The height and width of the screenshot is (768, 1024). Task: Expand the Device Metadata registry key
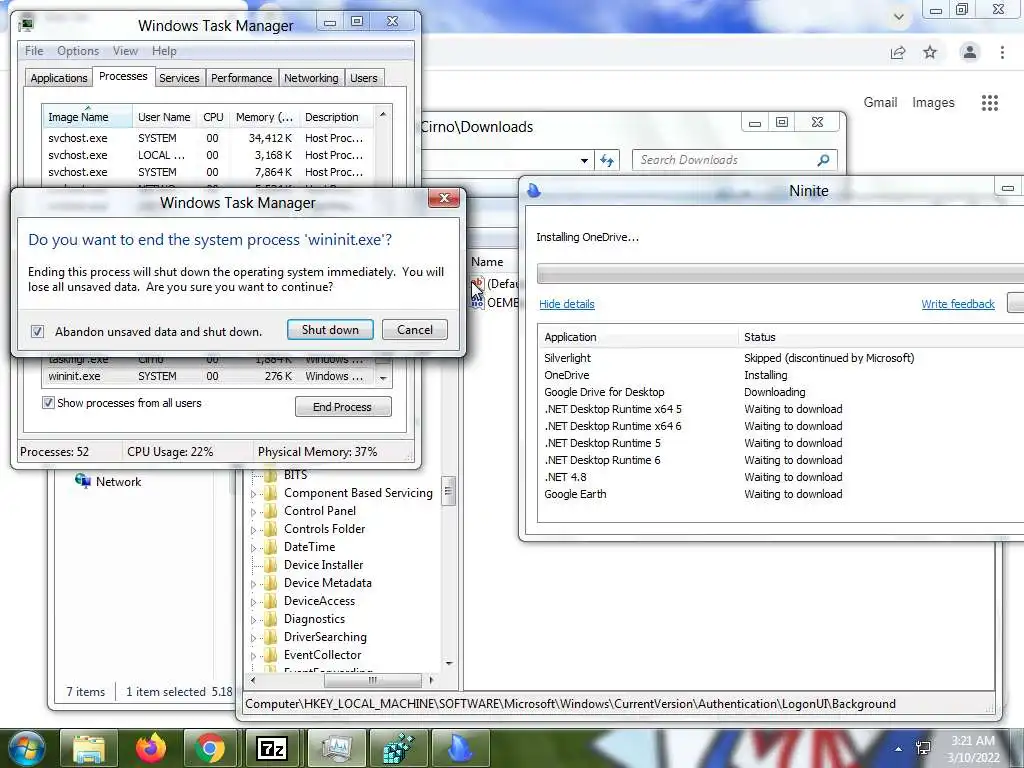pyautogui.click(x=253, y=584)
